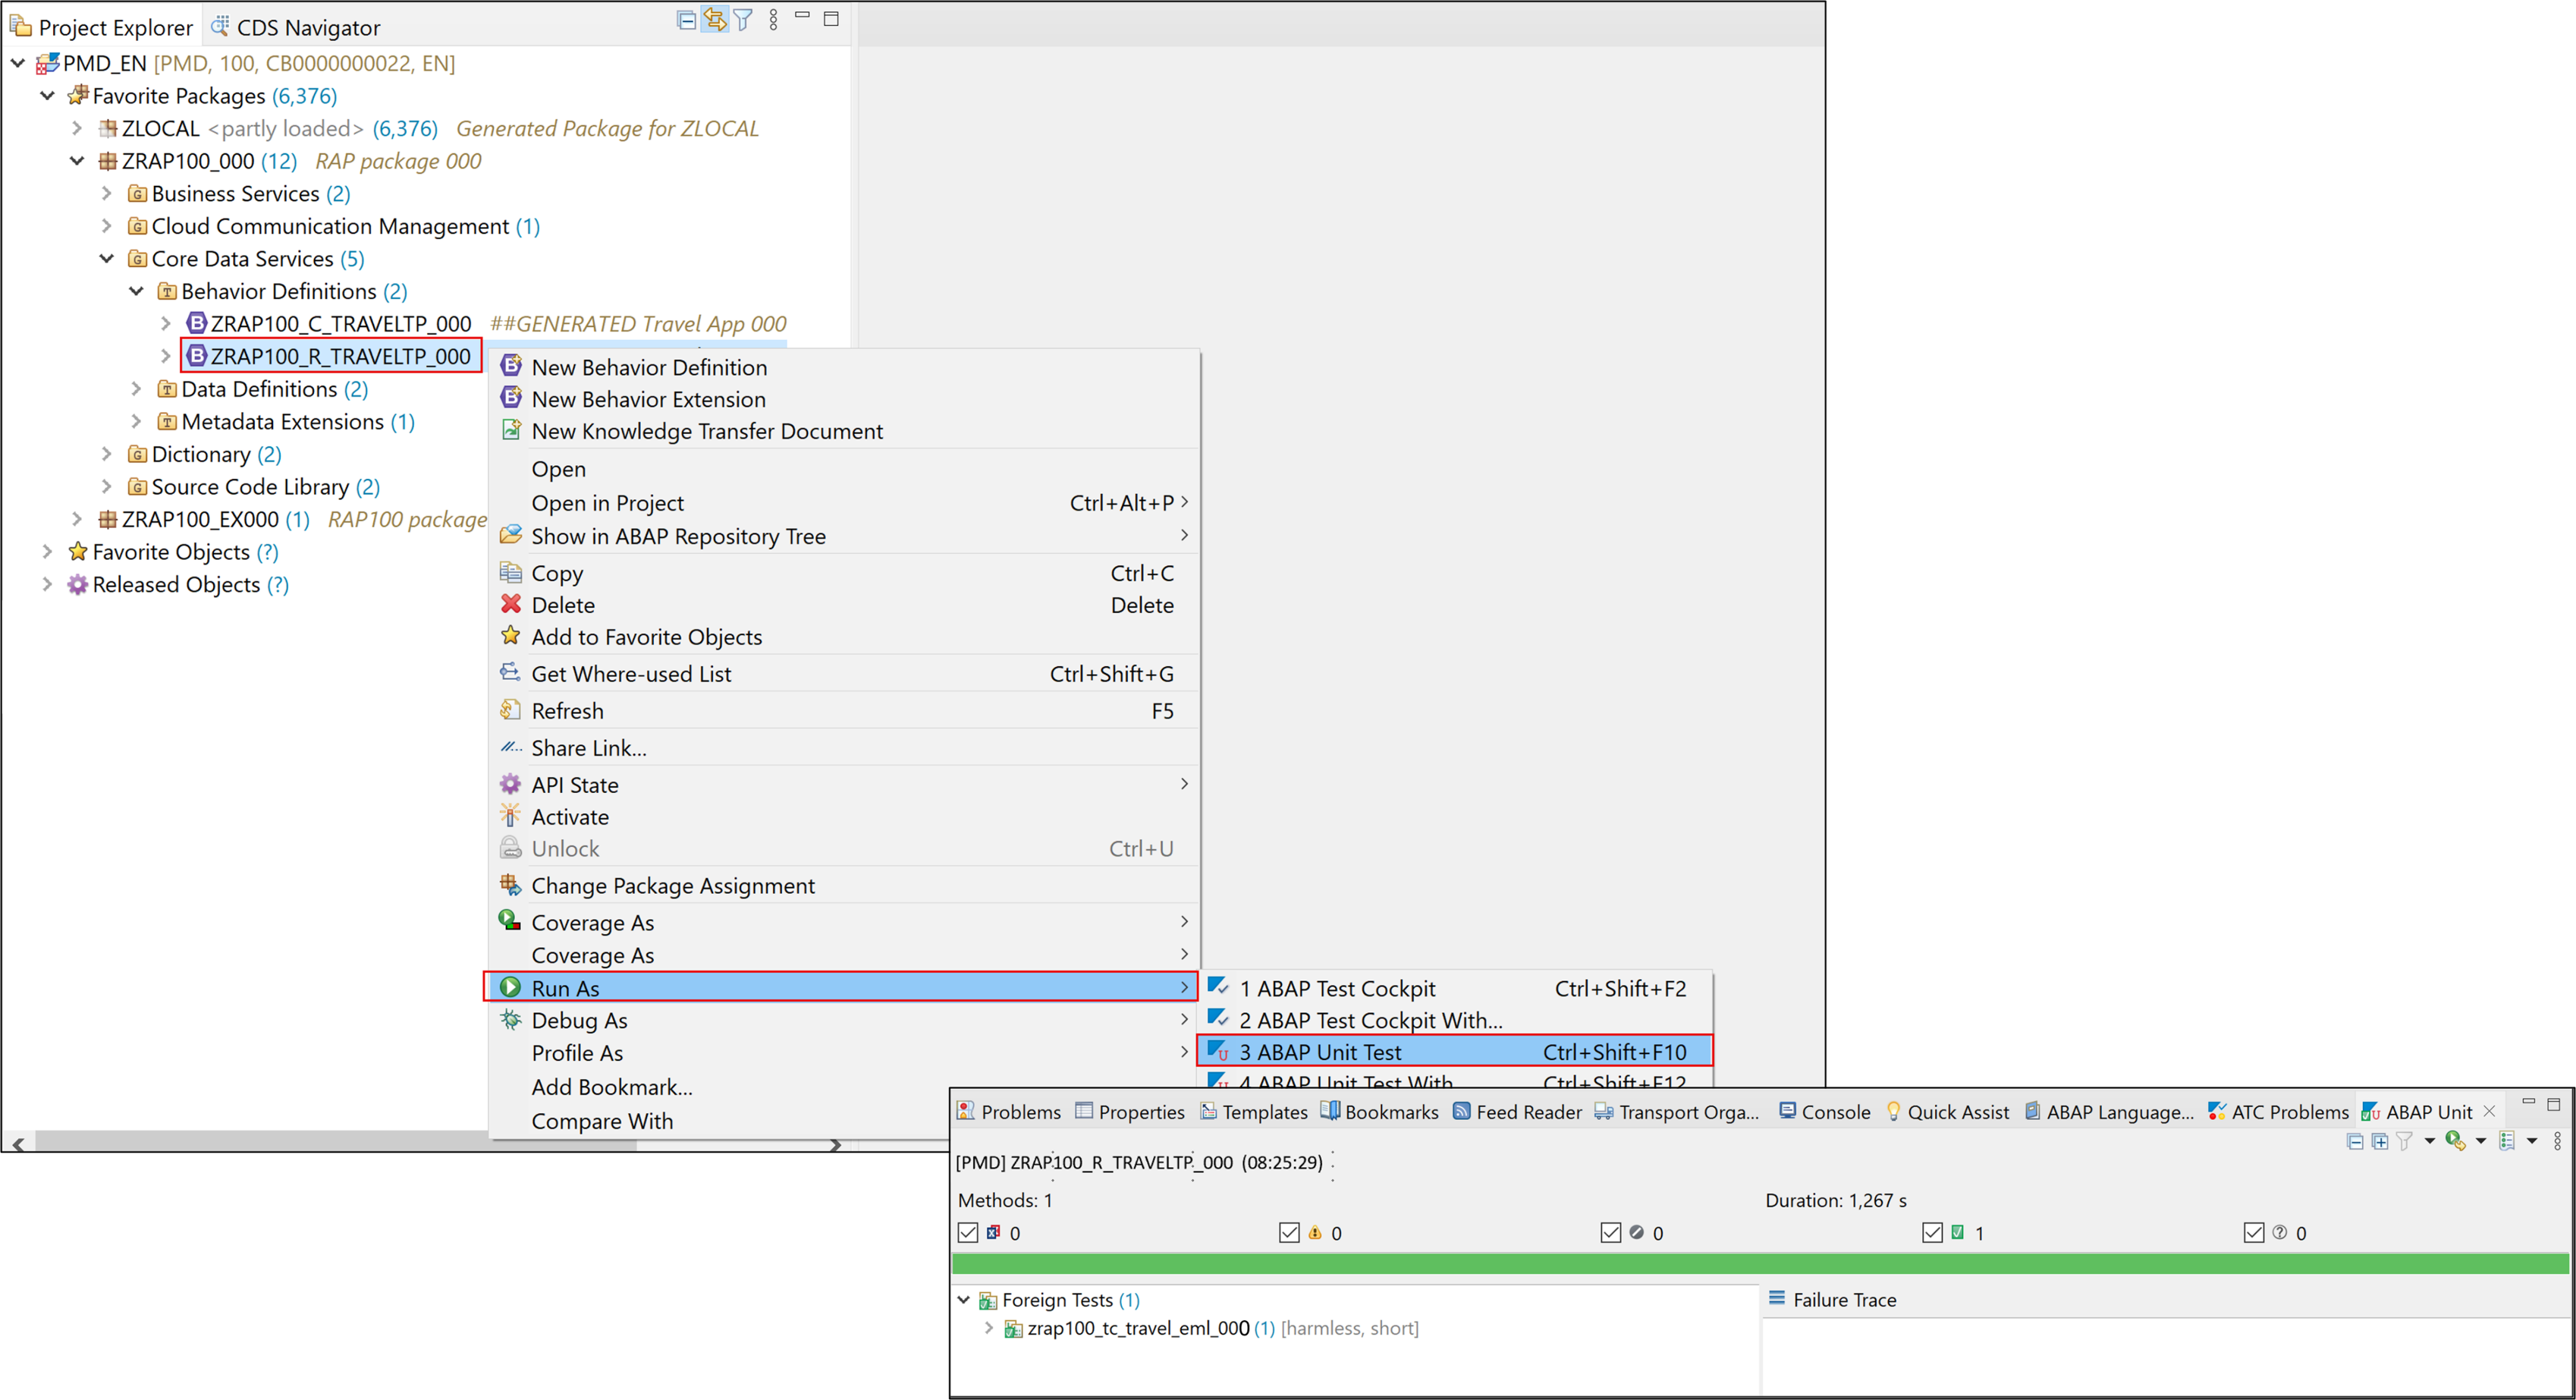Collapse all results in ABAP Unit view
Screen dimensions: 2576x1400
tap(2355, 1141)
